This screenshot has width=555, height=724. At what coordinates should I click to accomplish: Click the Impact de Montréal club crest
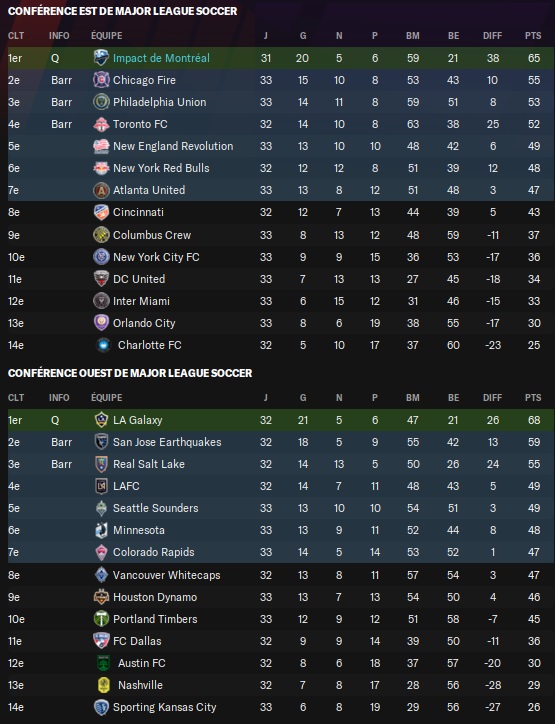point(101,58)
